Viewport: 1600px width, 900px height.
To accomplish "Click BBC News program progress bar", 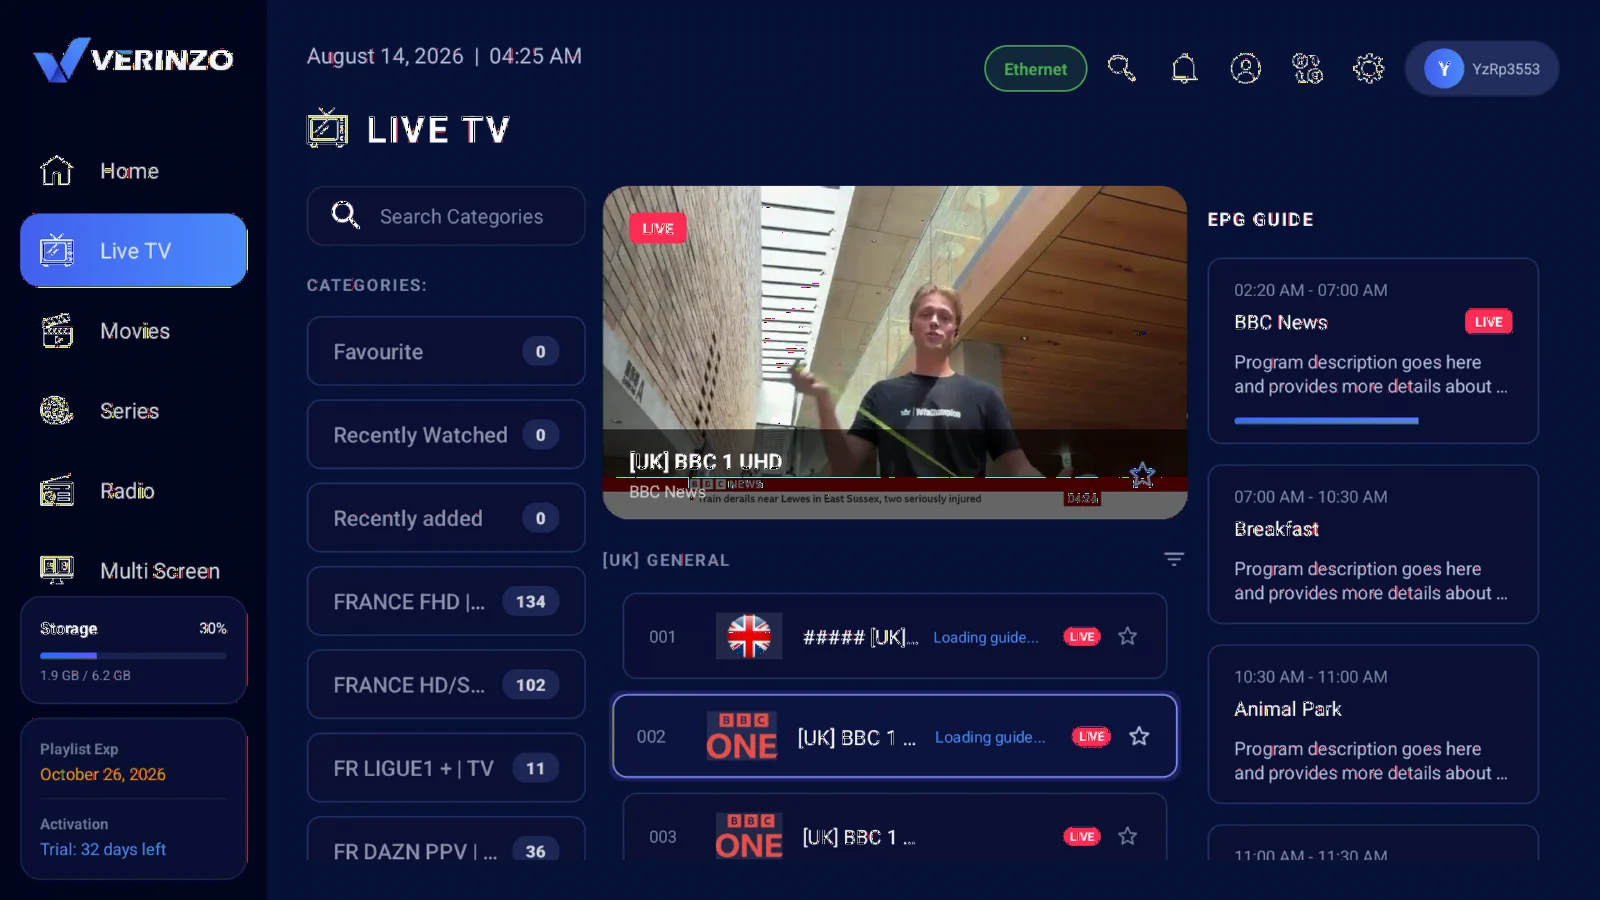I will [x=1326, y=421].
